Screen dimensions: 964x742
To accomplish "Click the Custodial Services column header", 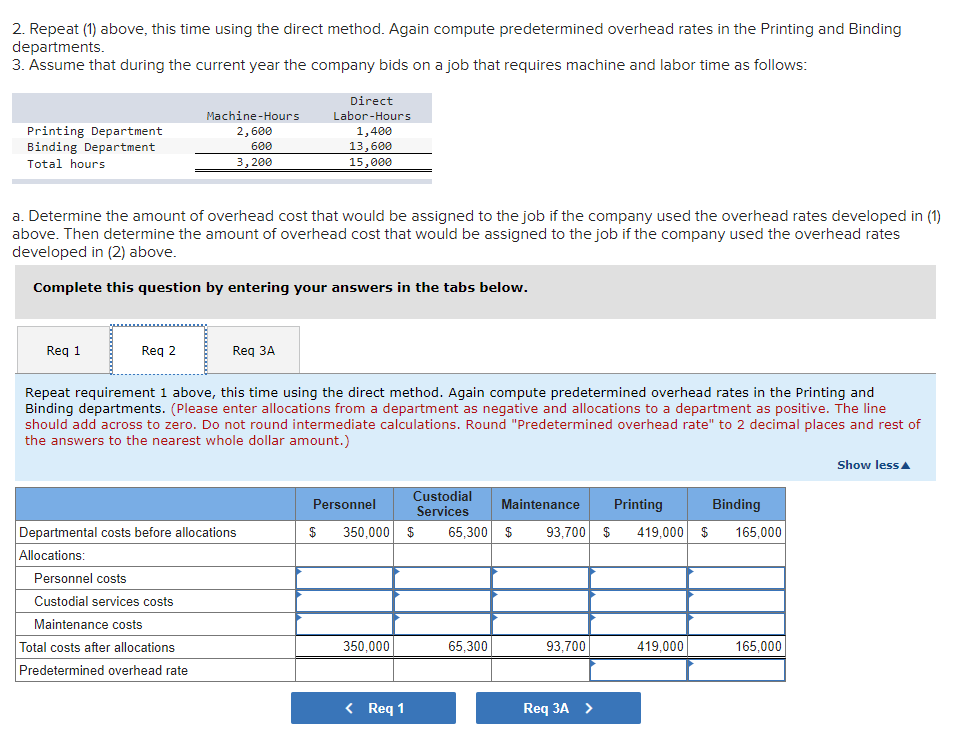I will click(x=443, y=504).
